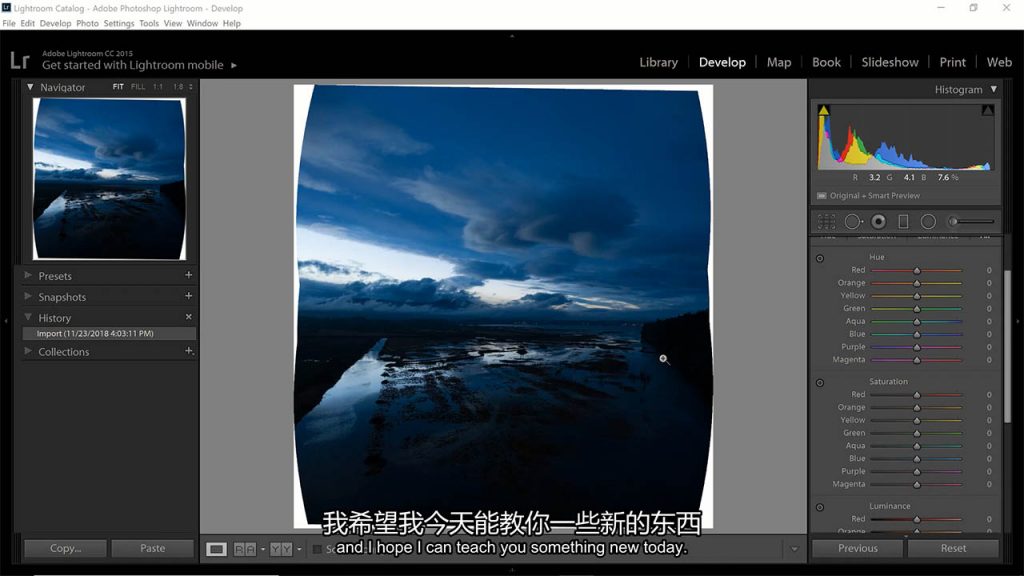Click the Paste button
Screen dimensions: 1024x576
[x=153, y=549]
